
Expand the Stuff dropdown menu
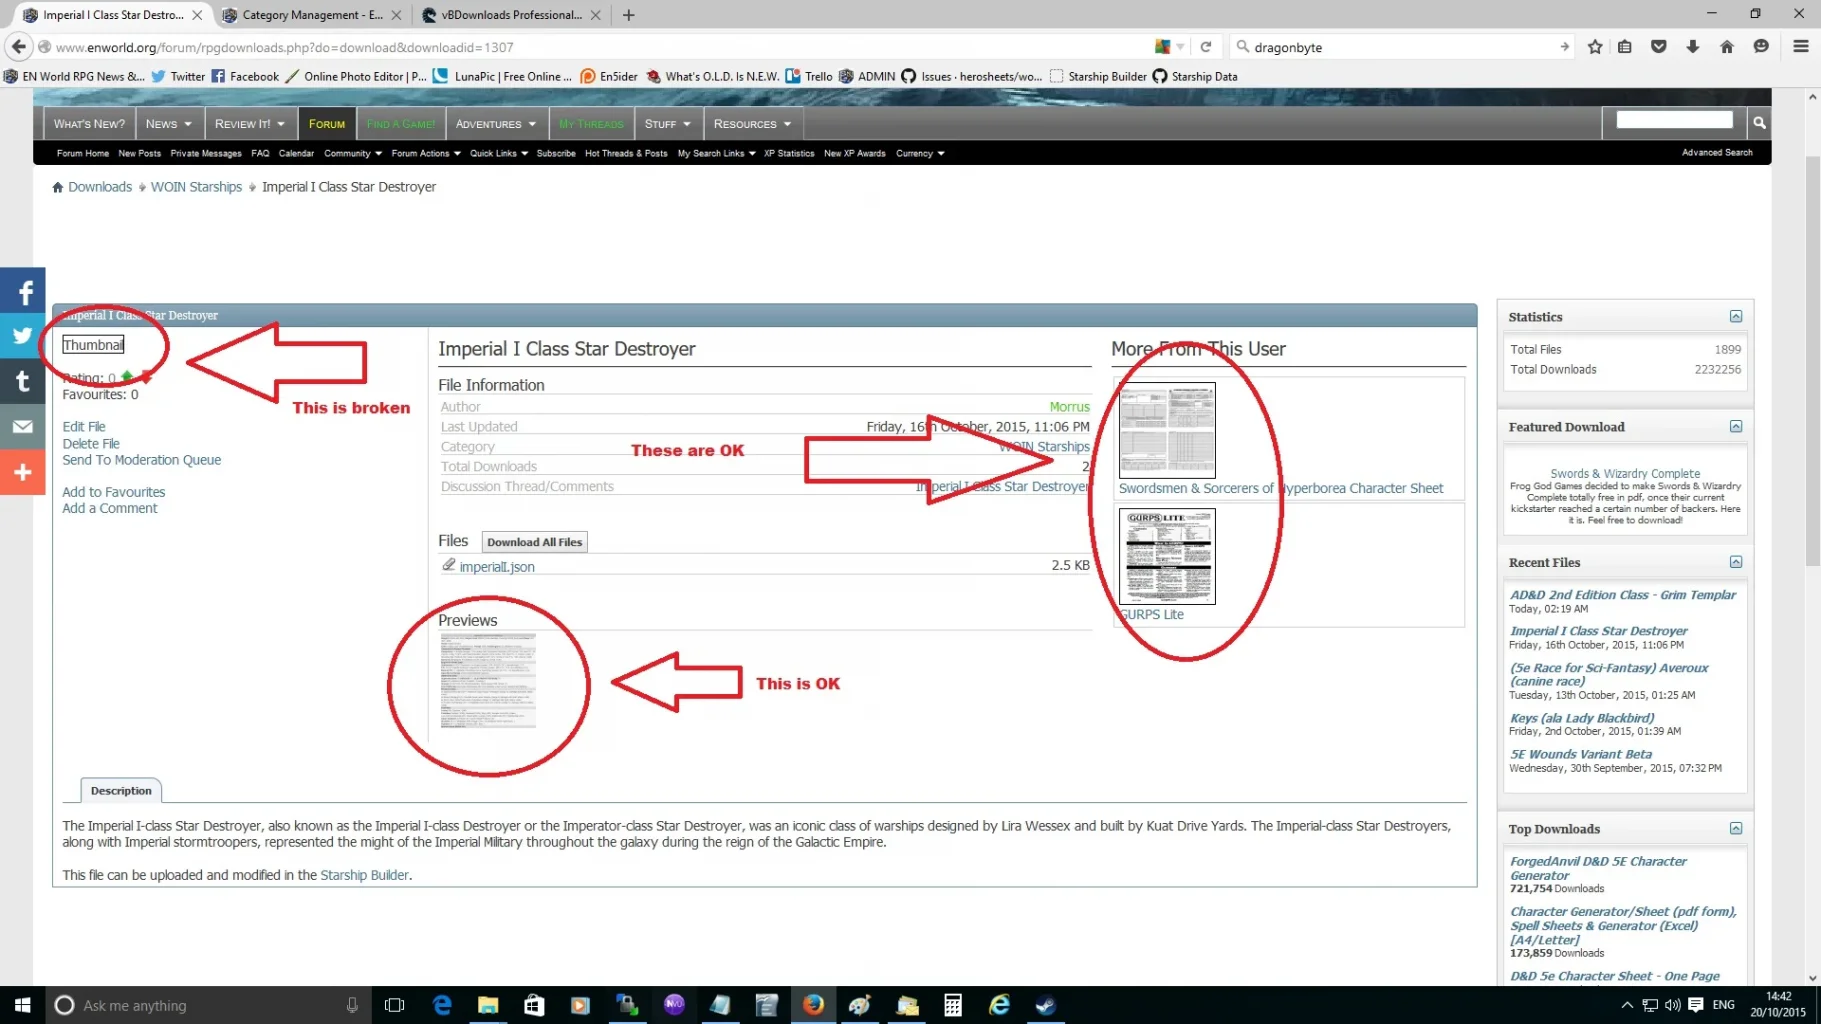668,123
